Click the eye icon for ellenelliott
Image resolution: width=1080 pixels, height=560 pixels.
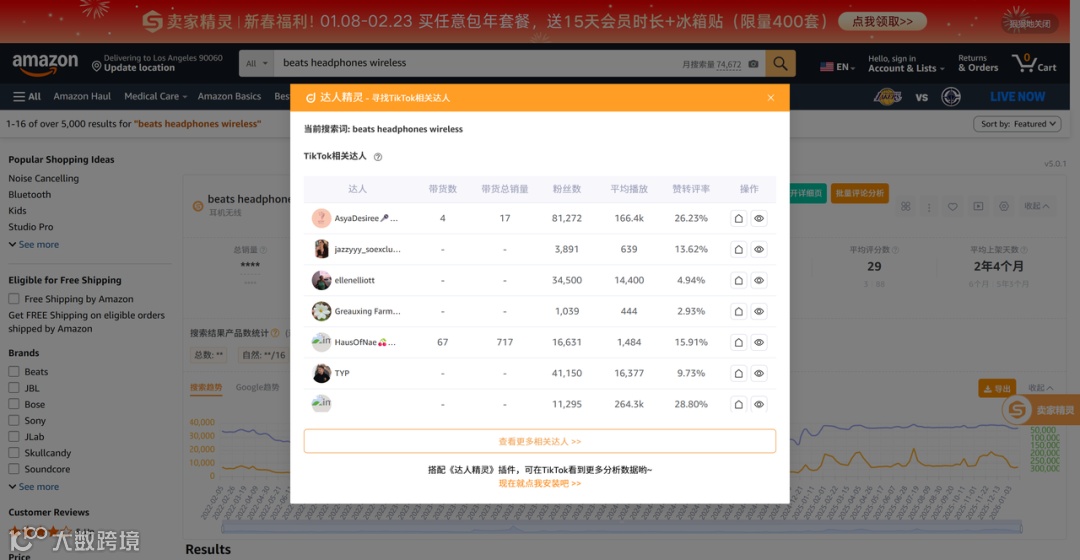(759, 280)
